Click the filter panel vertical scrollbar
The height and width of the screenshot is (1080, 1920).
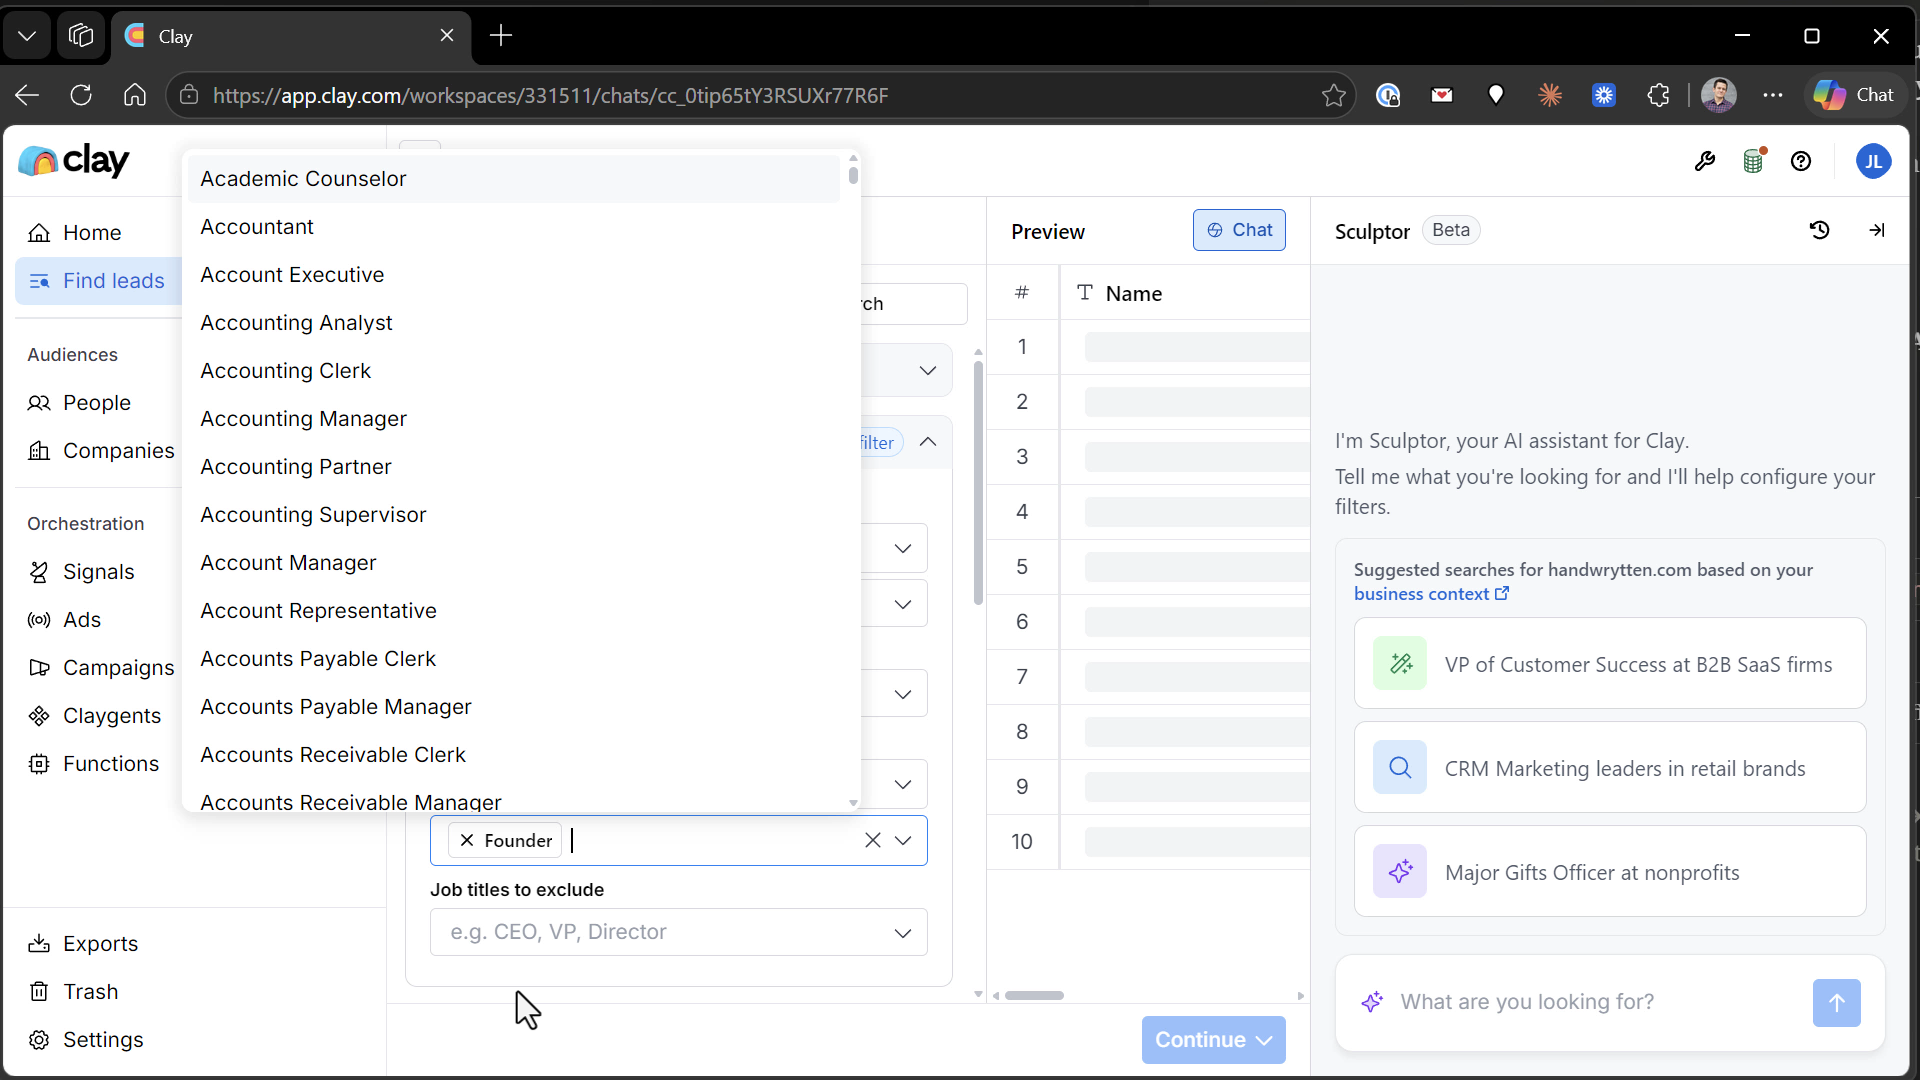pyautogui.click(x=978, y=482)
